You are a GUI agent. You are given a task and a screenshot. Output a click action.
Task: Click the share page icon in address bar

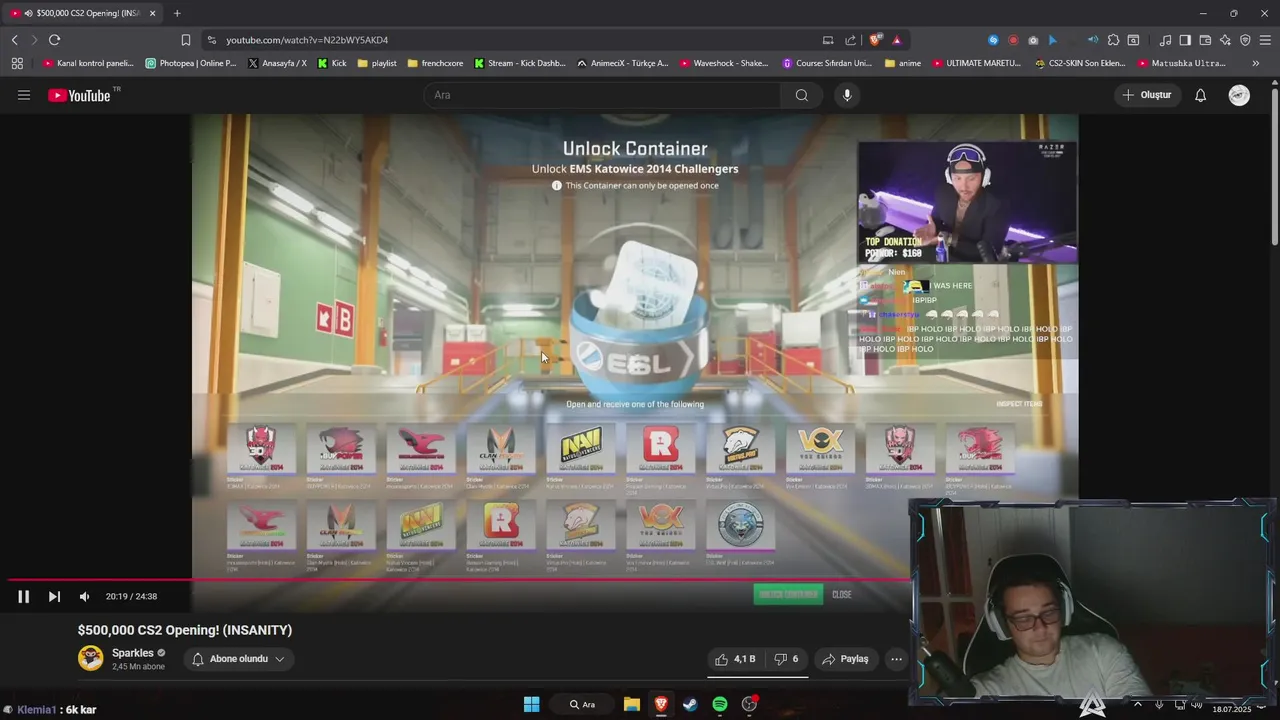(x=851, y=40)
